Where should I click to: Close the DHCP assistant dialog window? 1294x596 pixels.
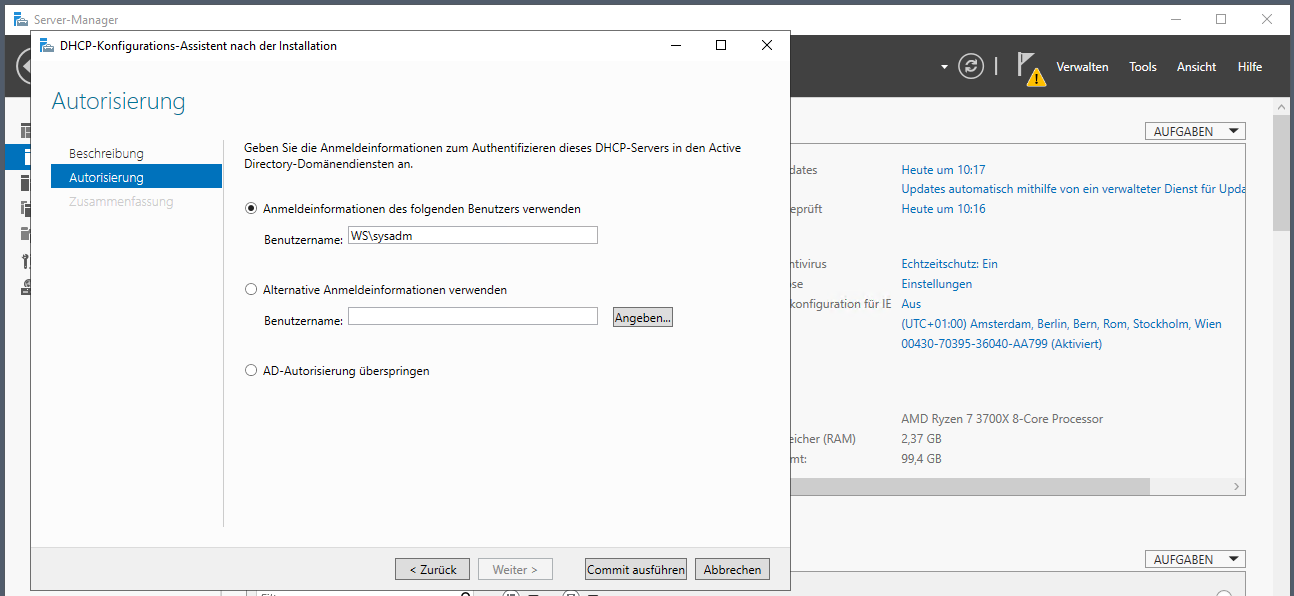click(766, 45)
